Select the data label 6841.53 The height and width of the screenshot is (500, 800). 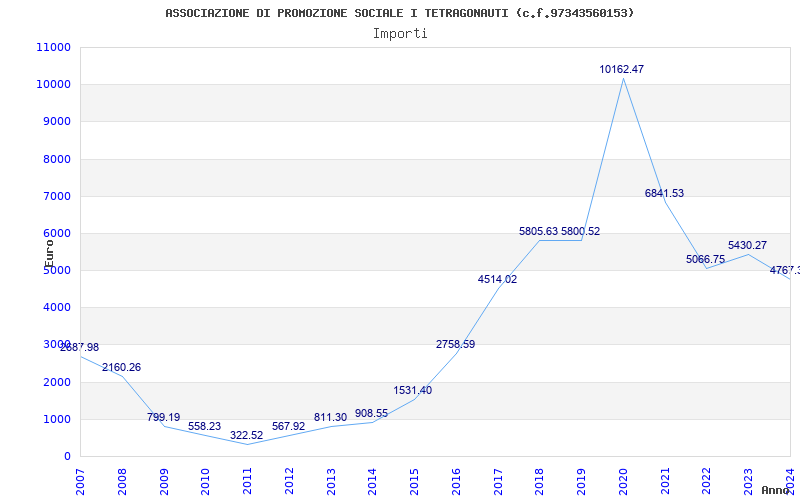click(x=664, y=193)
